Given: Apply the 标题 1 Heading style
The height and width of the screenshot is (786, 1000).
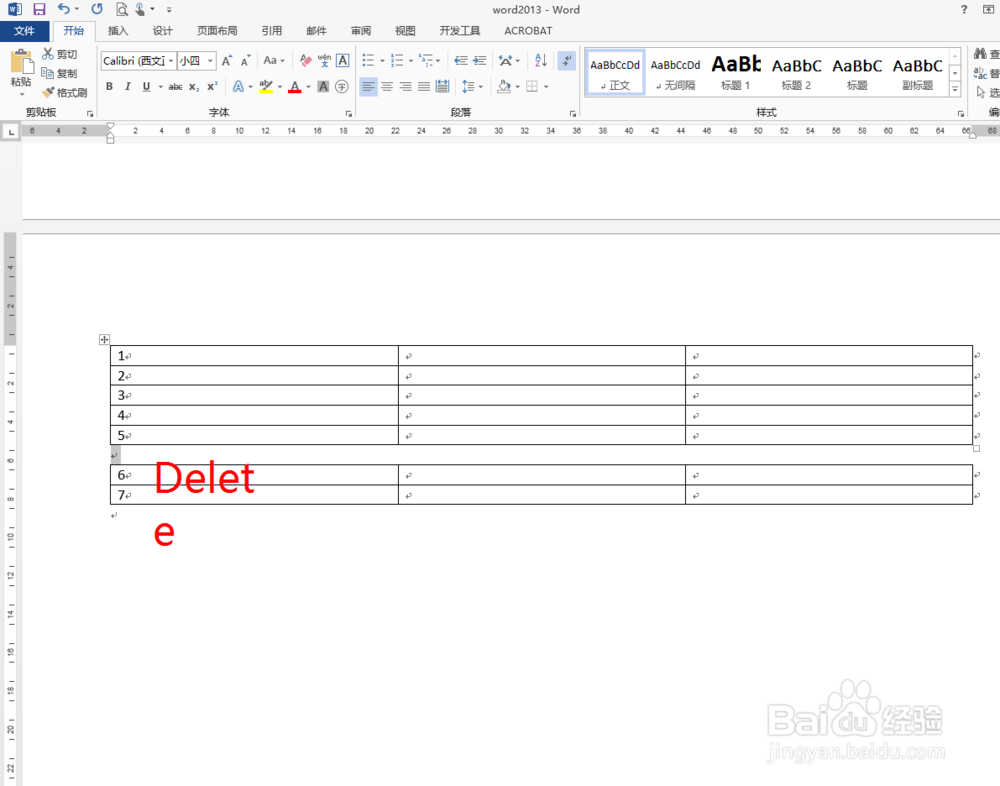Looking at the screenshot, I should click(x=735, y=73).
